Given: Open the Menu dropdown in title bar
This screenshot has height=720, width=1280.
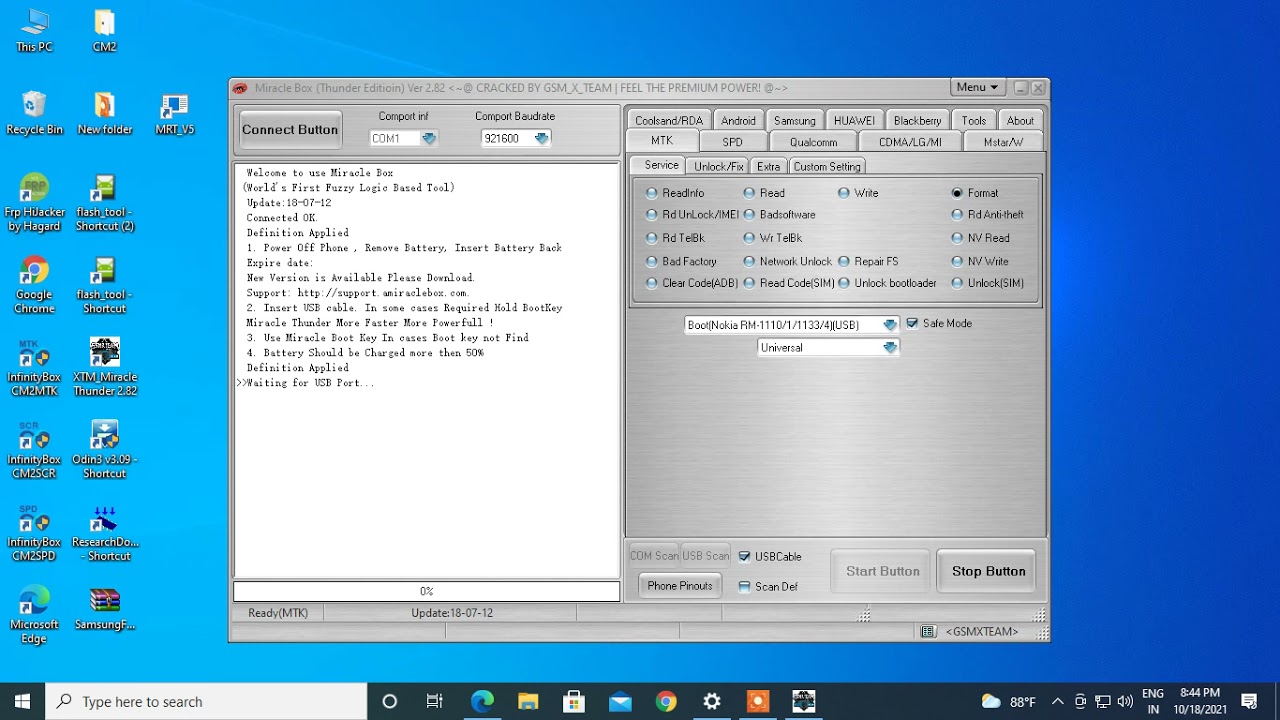Looking at the screenshot, I should [x=977, y=87].
